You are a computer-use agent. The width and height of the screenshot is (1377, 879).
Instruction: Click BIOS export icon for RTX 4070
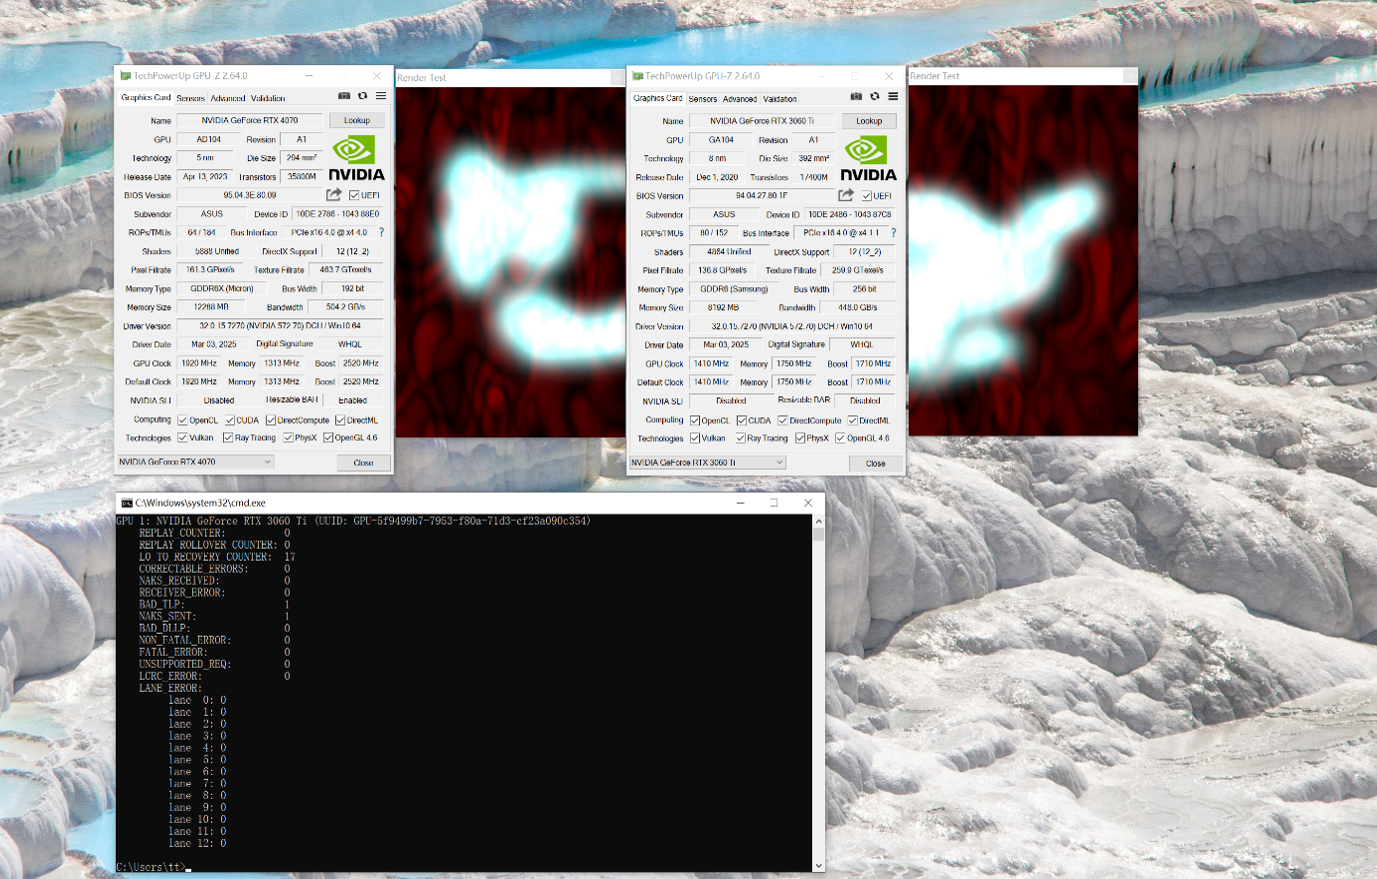(334, 195)
